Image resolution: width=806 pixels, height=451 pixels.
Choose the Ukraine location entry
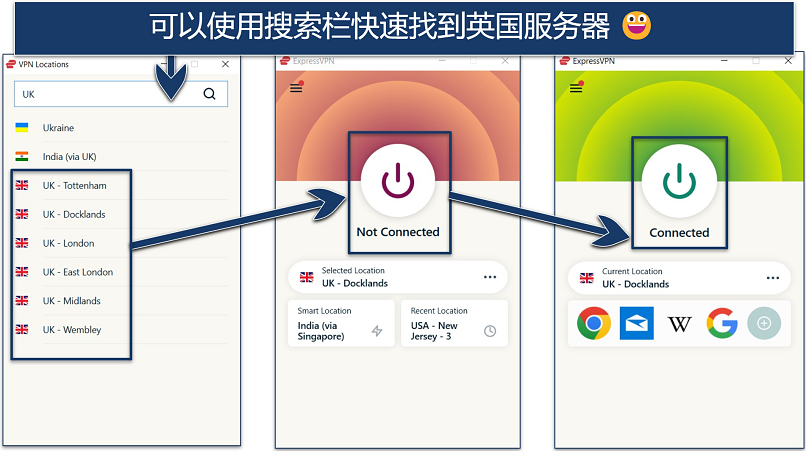[121, 128]
